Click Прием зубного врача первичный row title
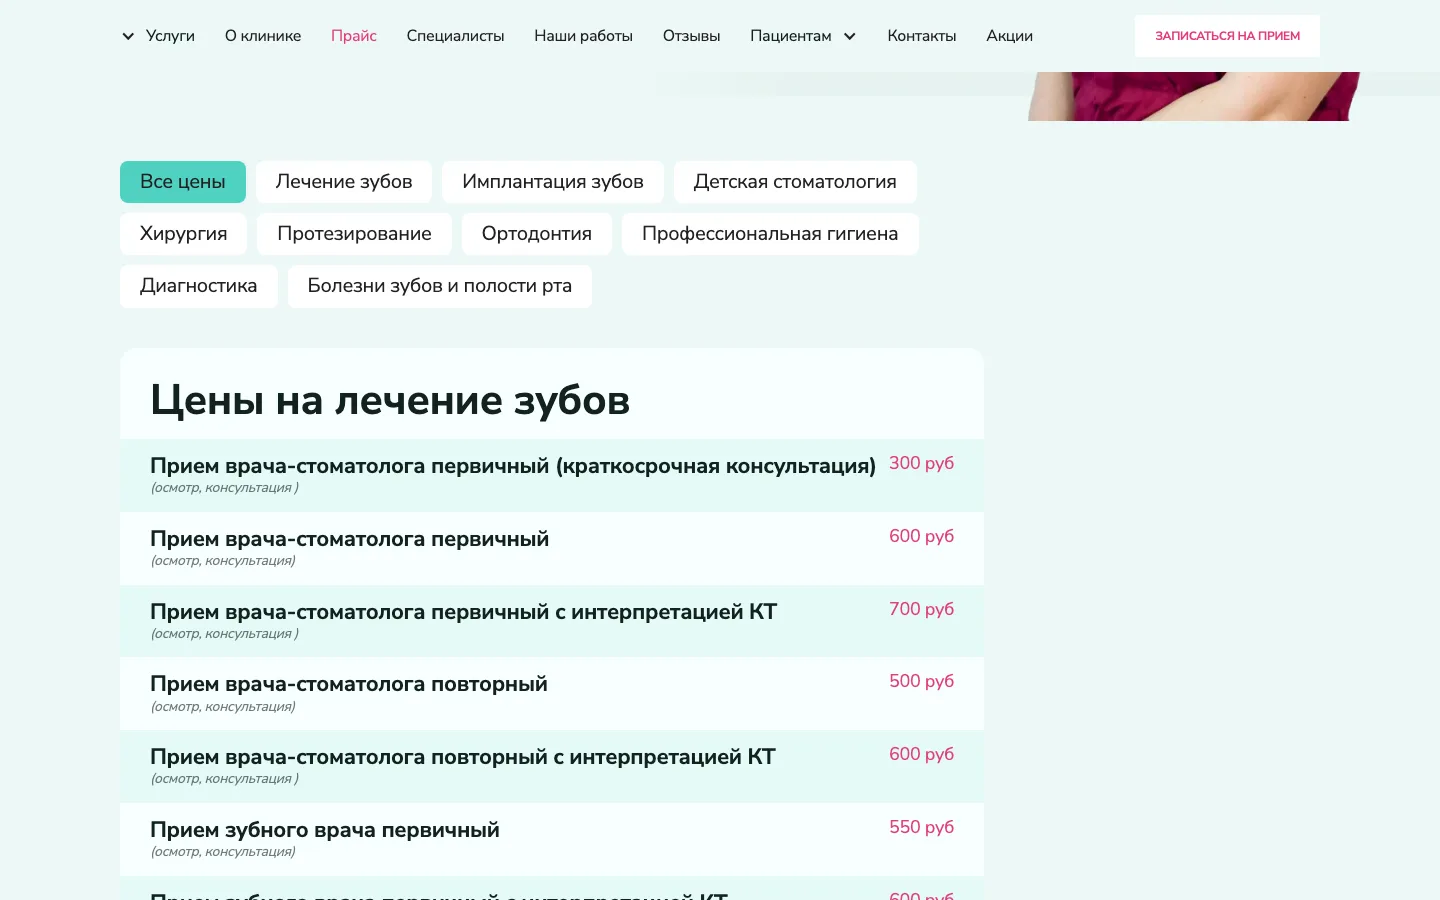 coord(325,830)
